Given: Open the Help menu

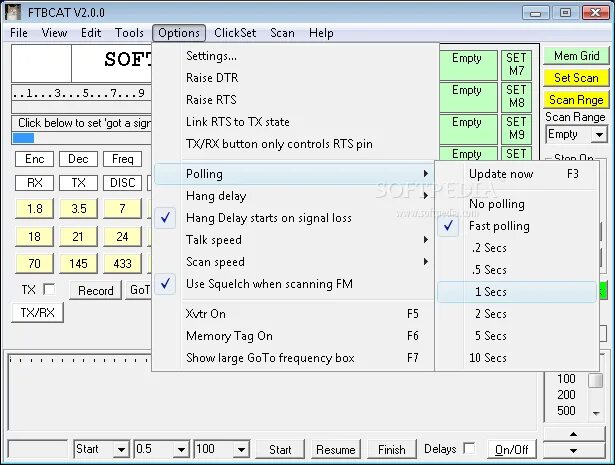Looking at the screenshot, I should pos(321,33).
